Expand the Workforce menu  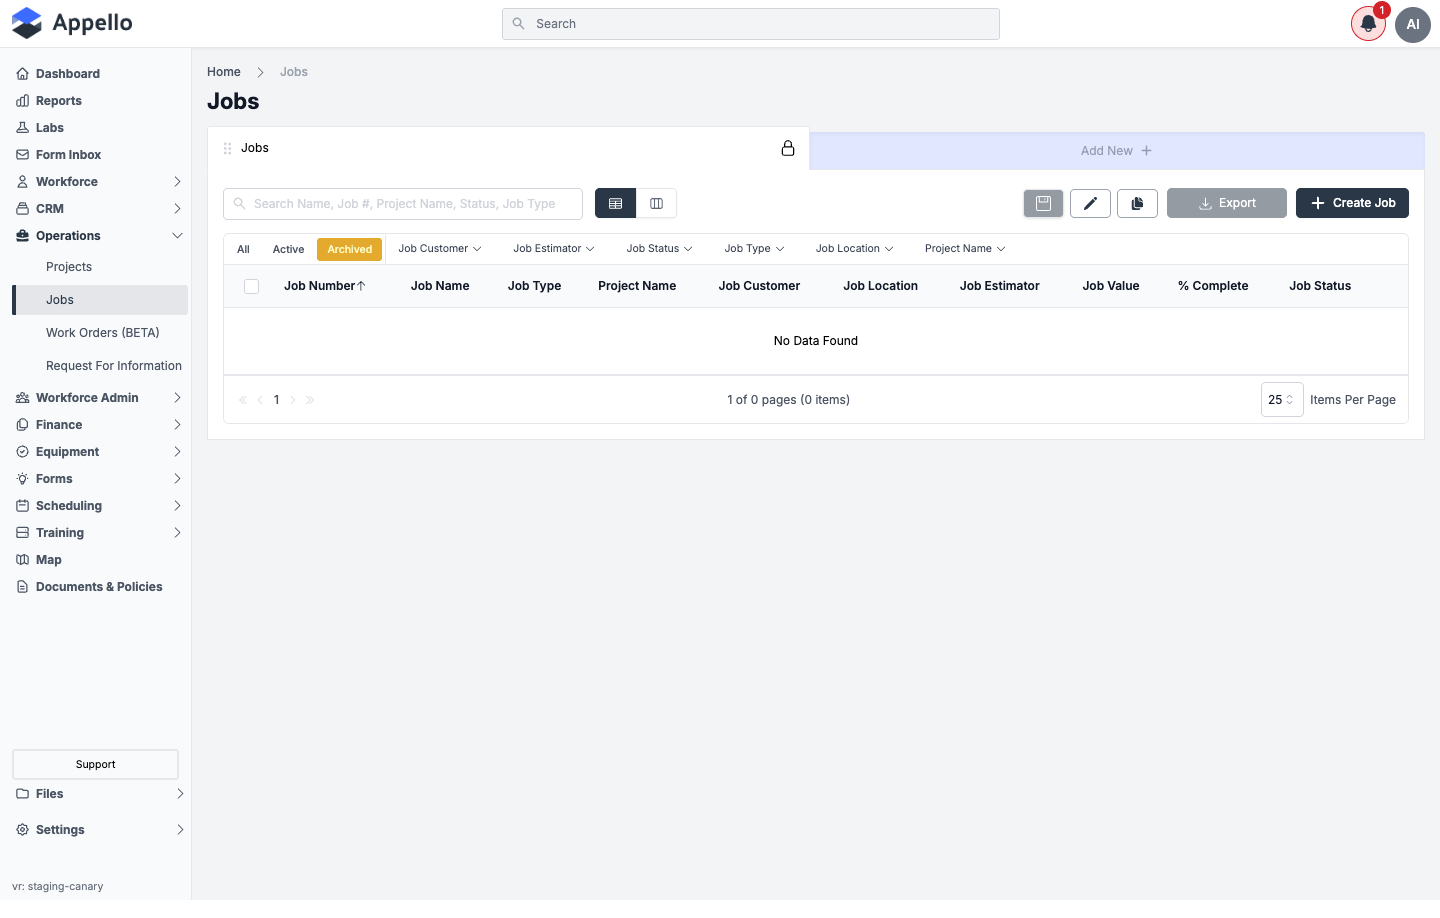[x=100, y=182]
